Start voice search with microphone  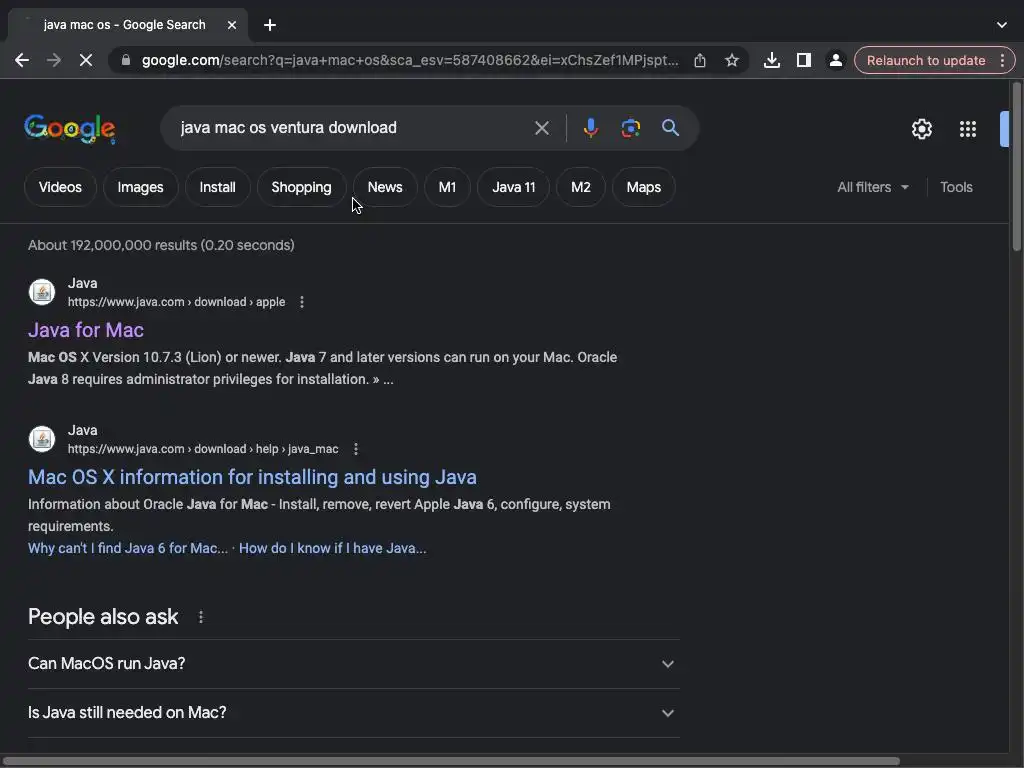(590, 128)
